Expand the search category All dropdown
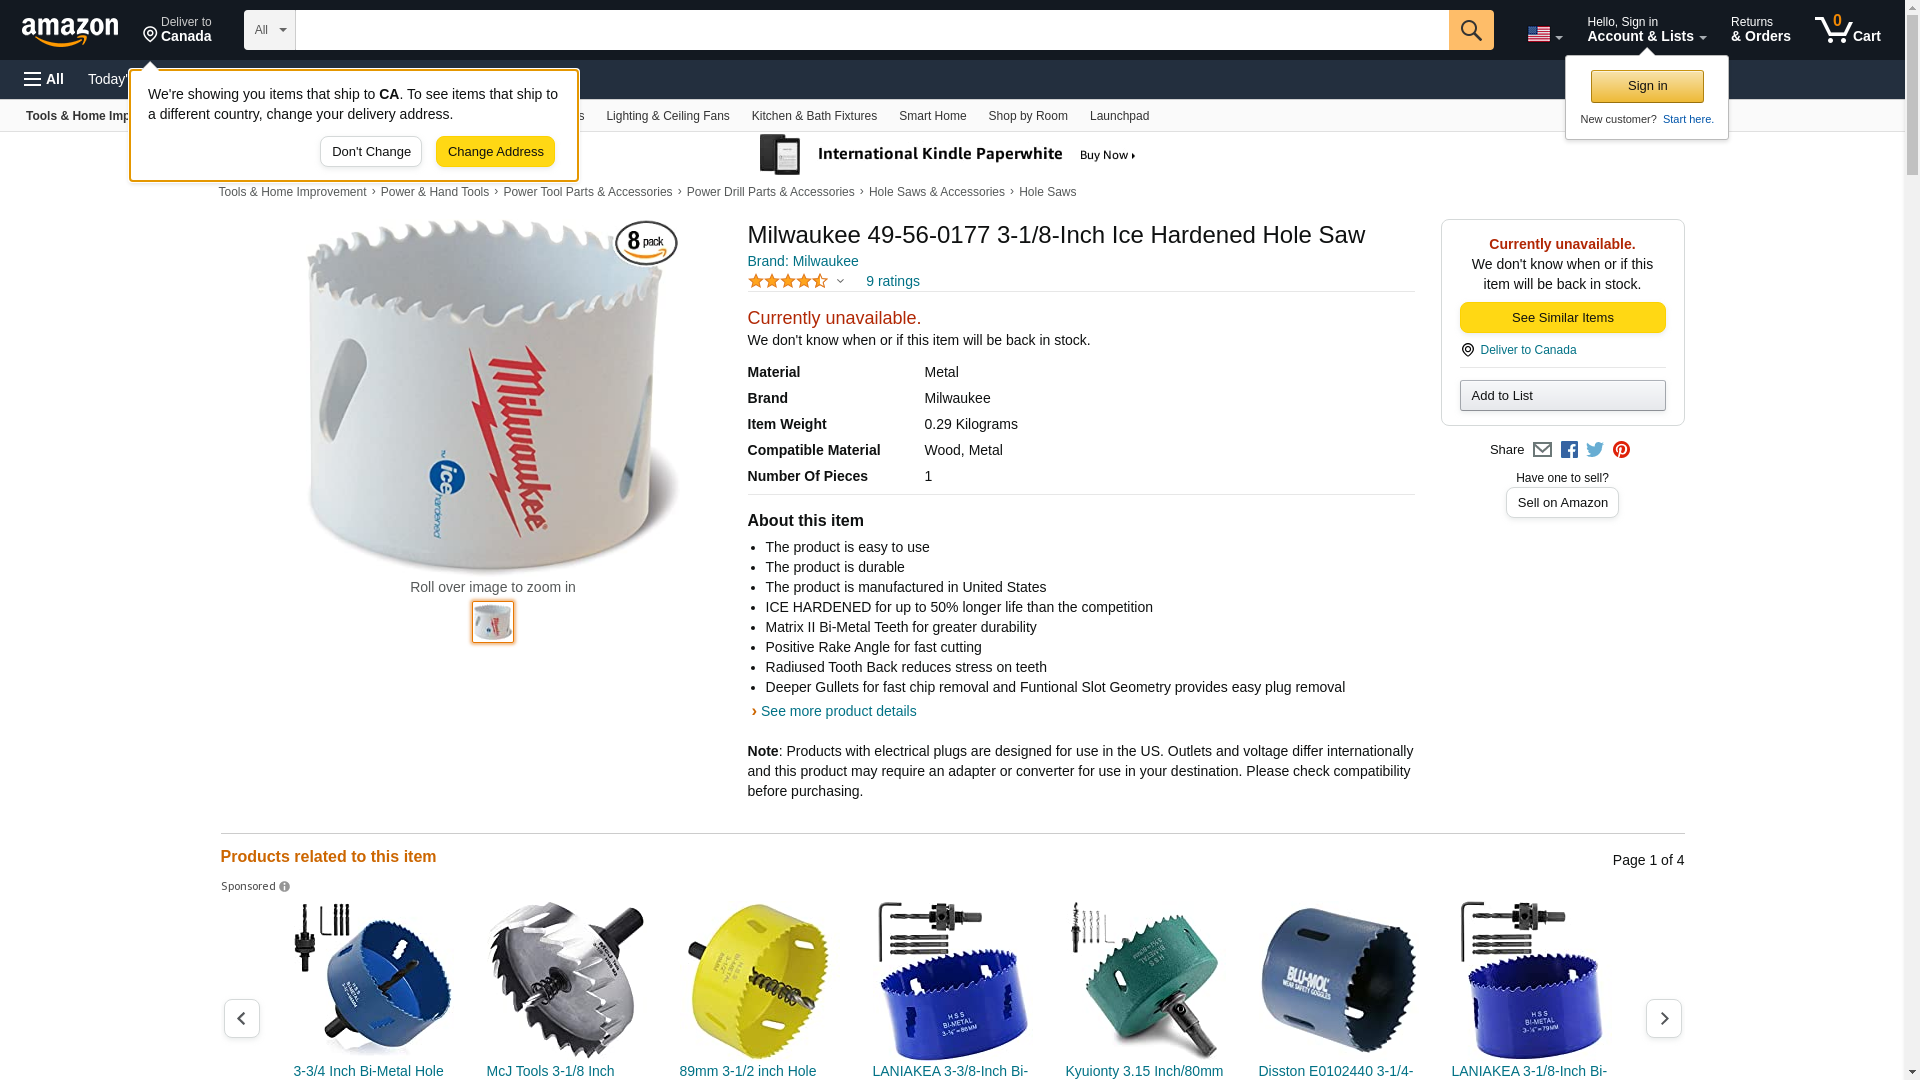Screen dimensions: 1920x1080 269,30
